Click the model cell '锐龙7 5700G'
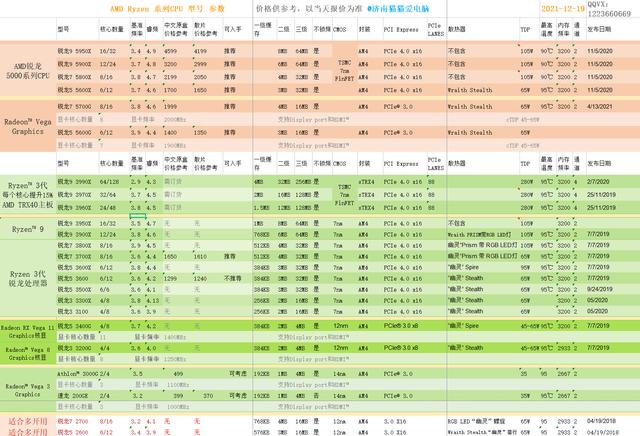Viewport: 640px width, 436px height. 74,107
